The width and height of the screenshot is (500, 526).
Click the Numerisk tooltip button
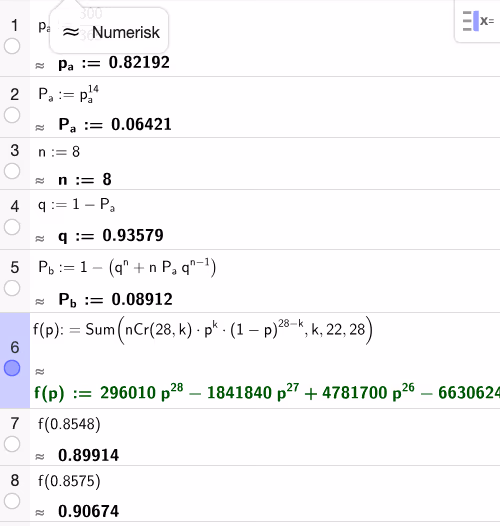pyautogui.click(x=109, y=31)
